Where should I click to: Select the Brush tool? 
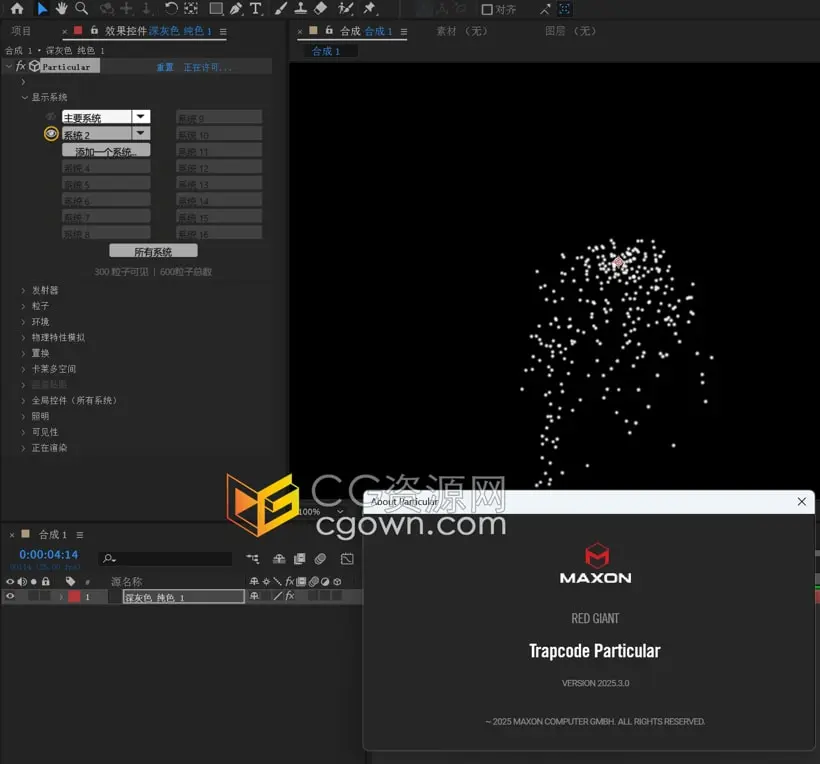click(x=281, y=8)
